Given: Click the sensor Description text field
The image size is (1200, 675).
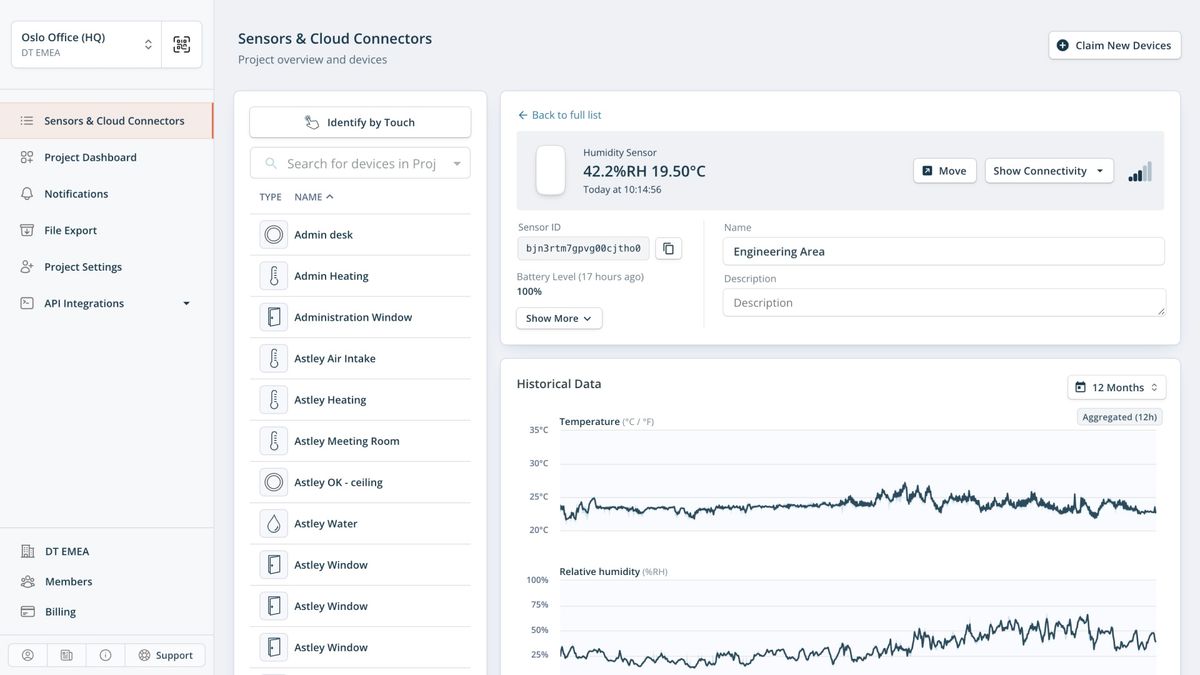Looking at the screenshot, I should tap(943, 303).
